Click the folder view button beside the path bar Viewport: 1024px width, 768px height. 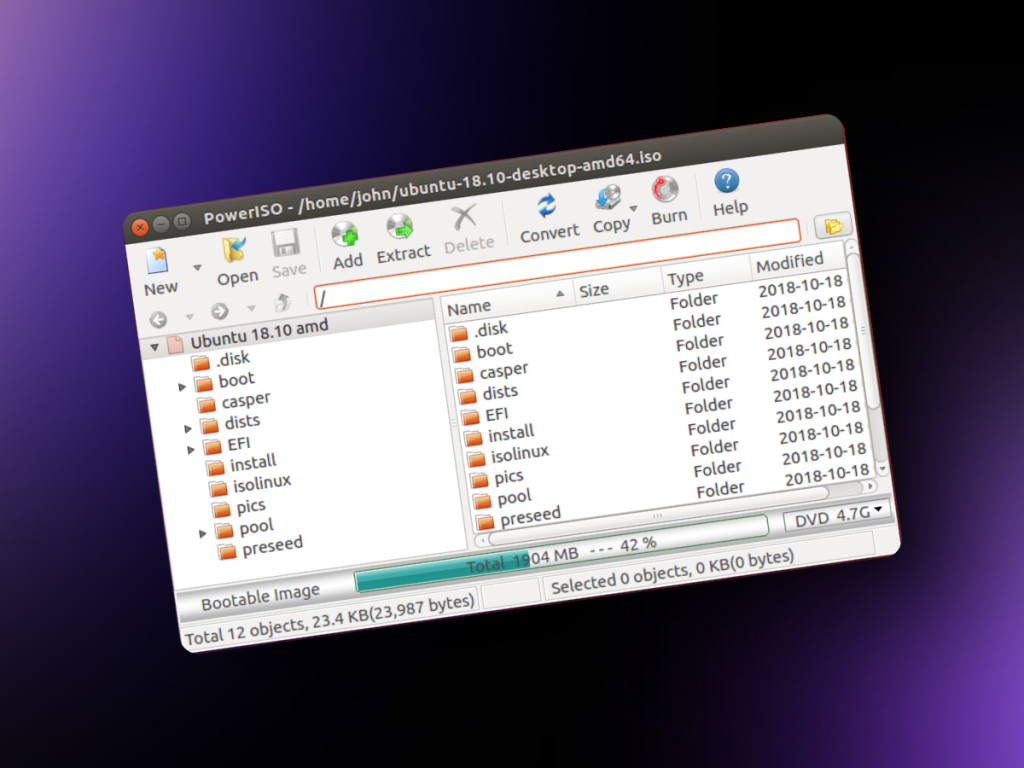coord(833,227)
